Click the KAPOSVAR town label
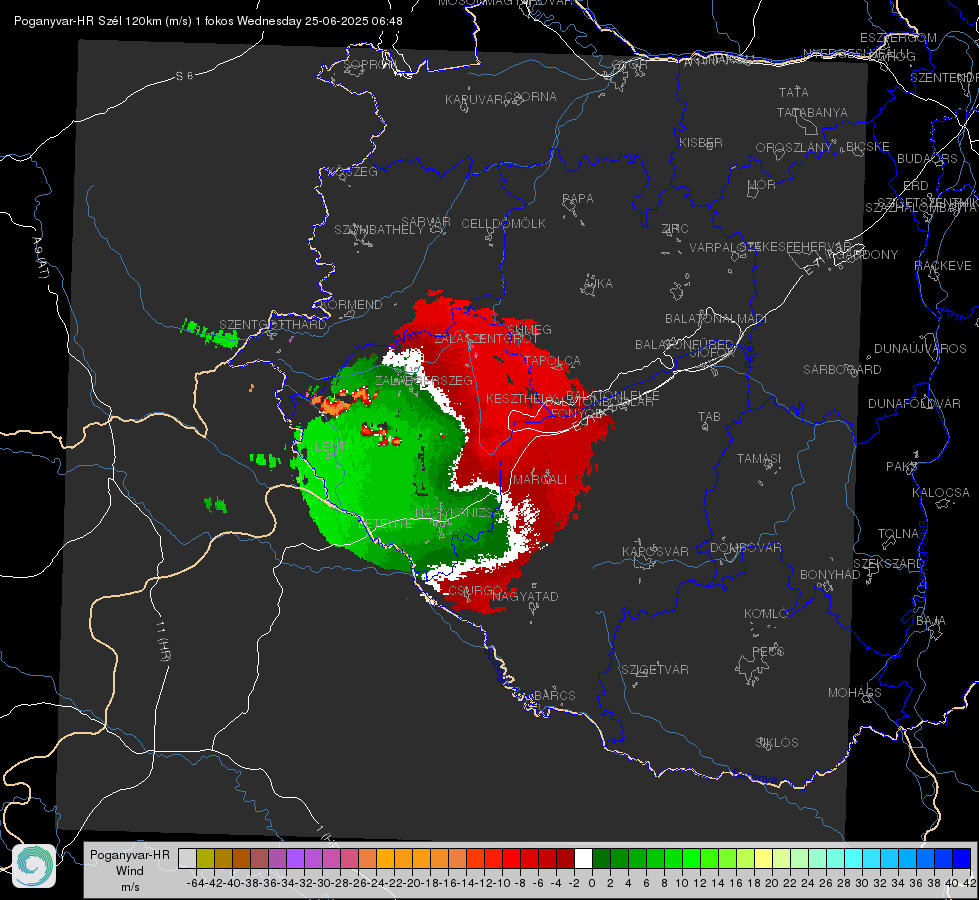 click(x=655, y=551)
